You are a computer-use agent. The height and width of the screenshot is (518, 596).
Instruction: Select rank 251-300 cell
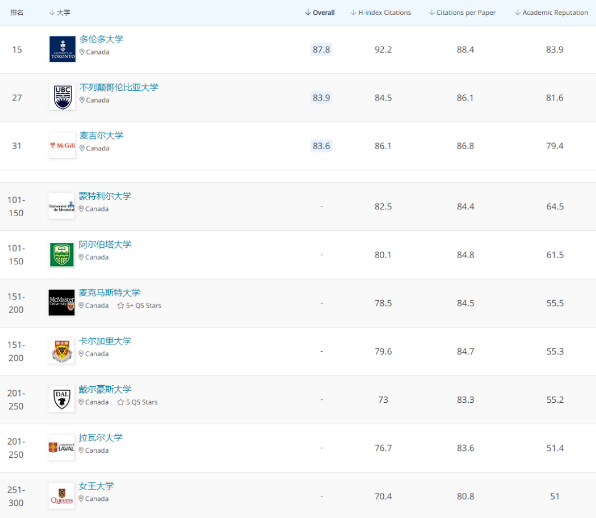[x=16, y=496]
